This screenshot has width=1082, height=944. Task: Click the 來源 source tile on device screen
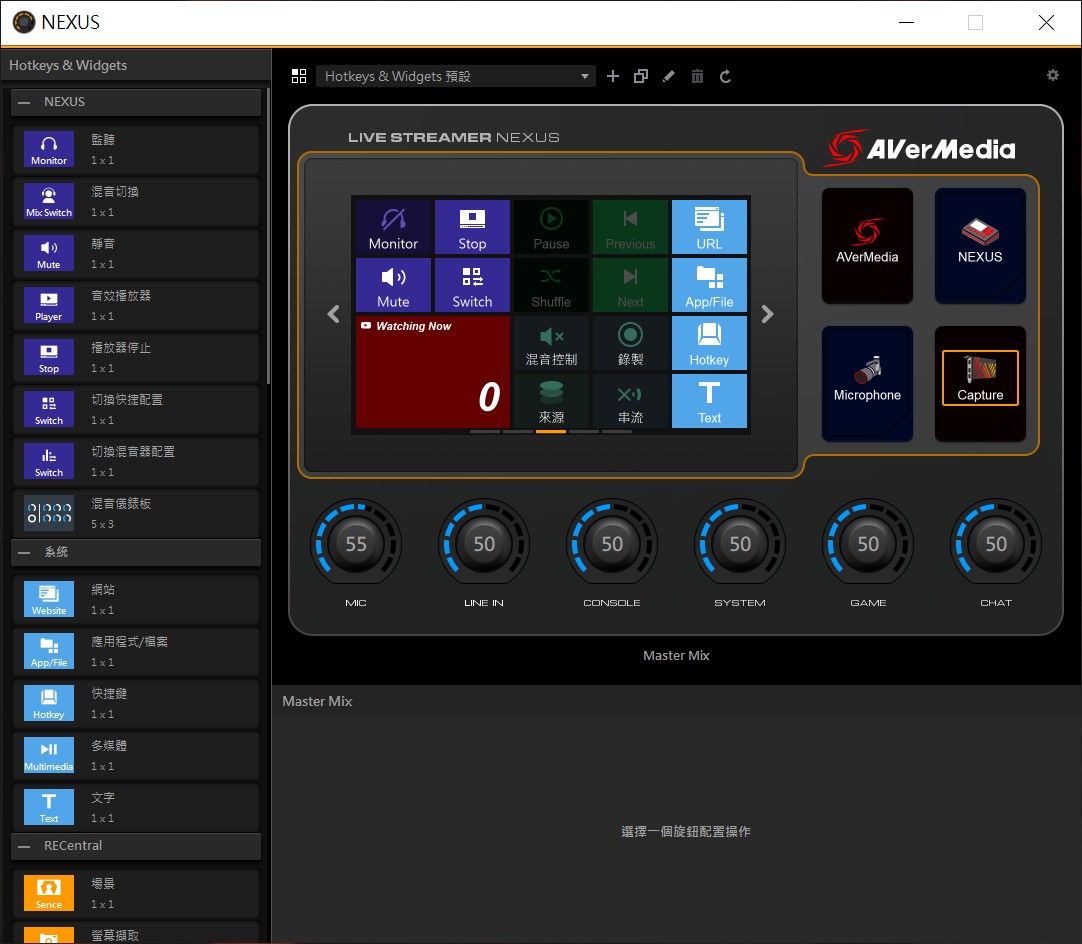pyautogui.click(x=551, y=401)
